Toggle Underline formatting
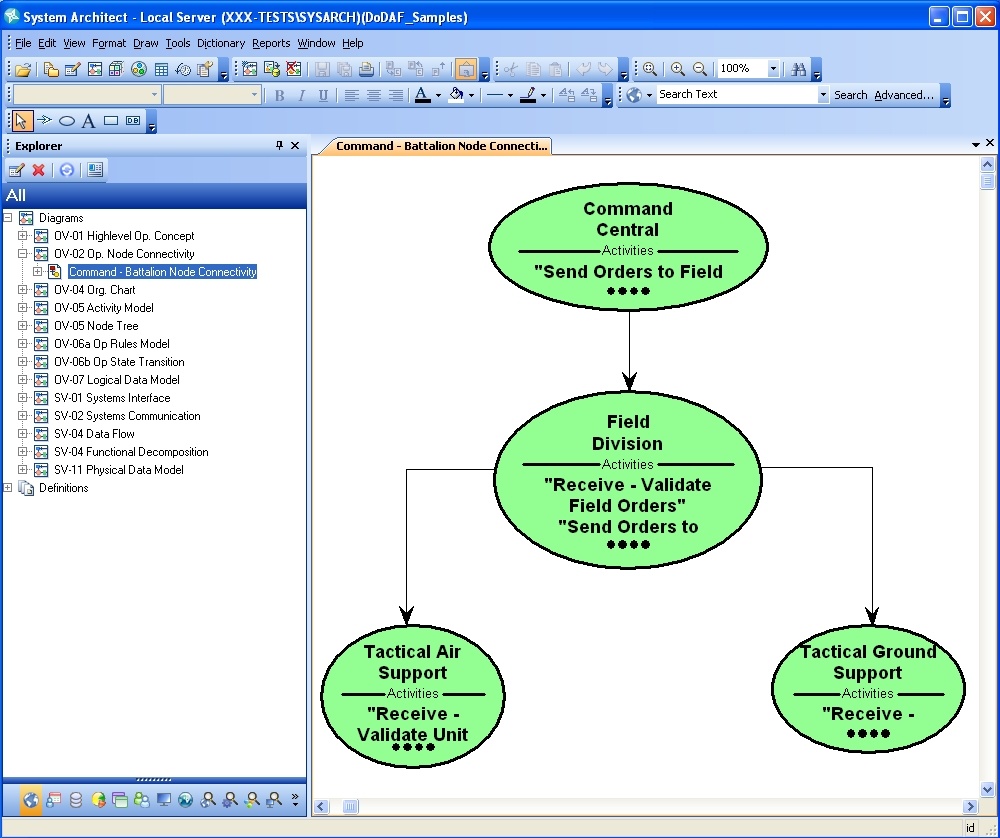1000x838 pixels. (323, 96)
